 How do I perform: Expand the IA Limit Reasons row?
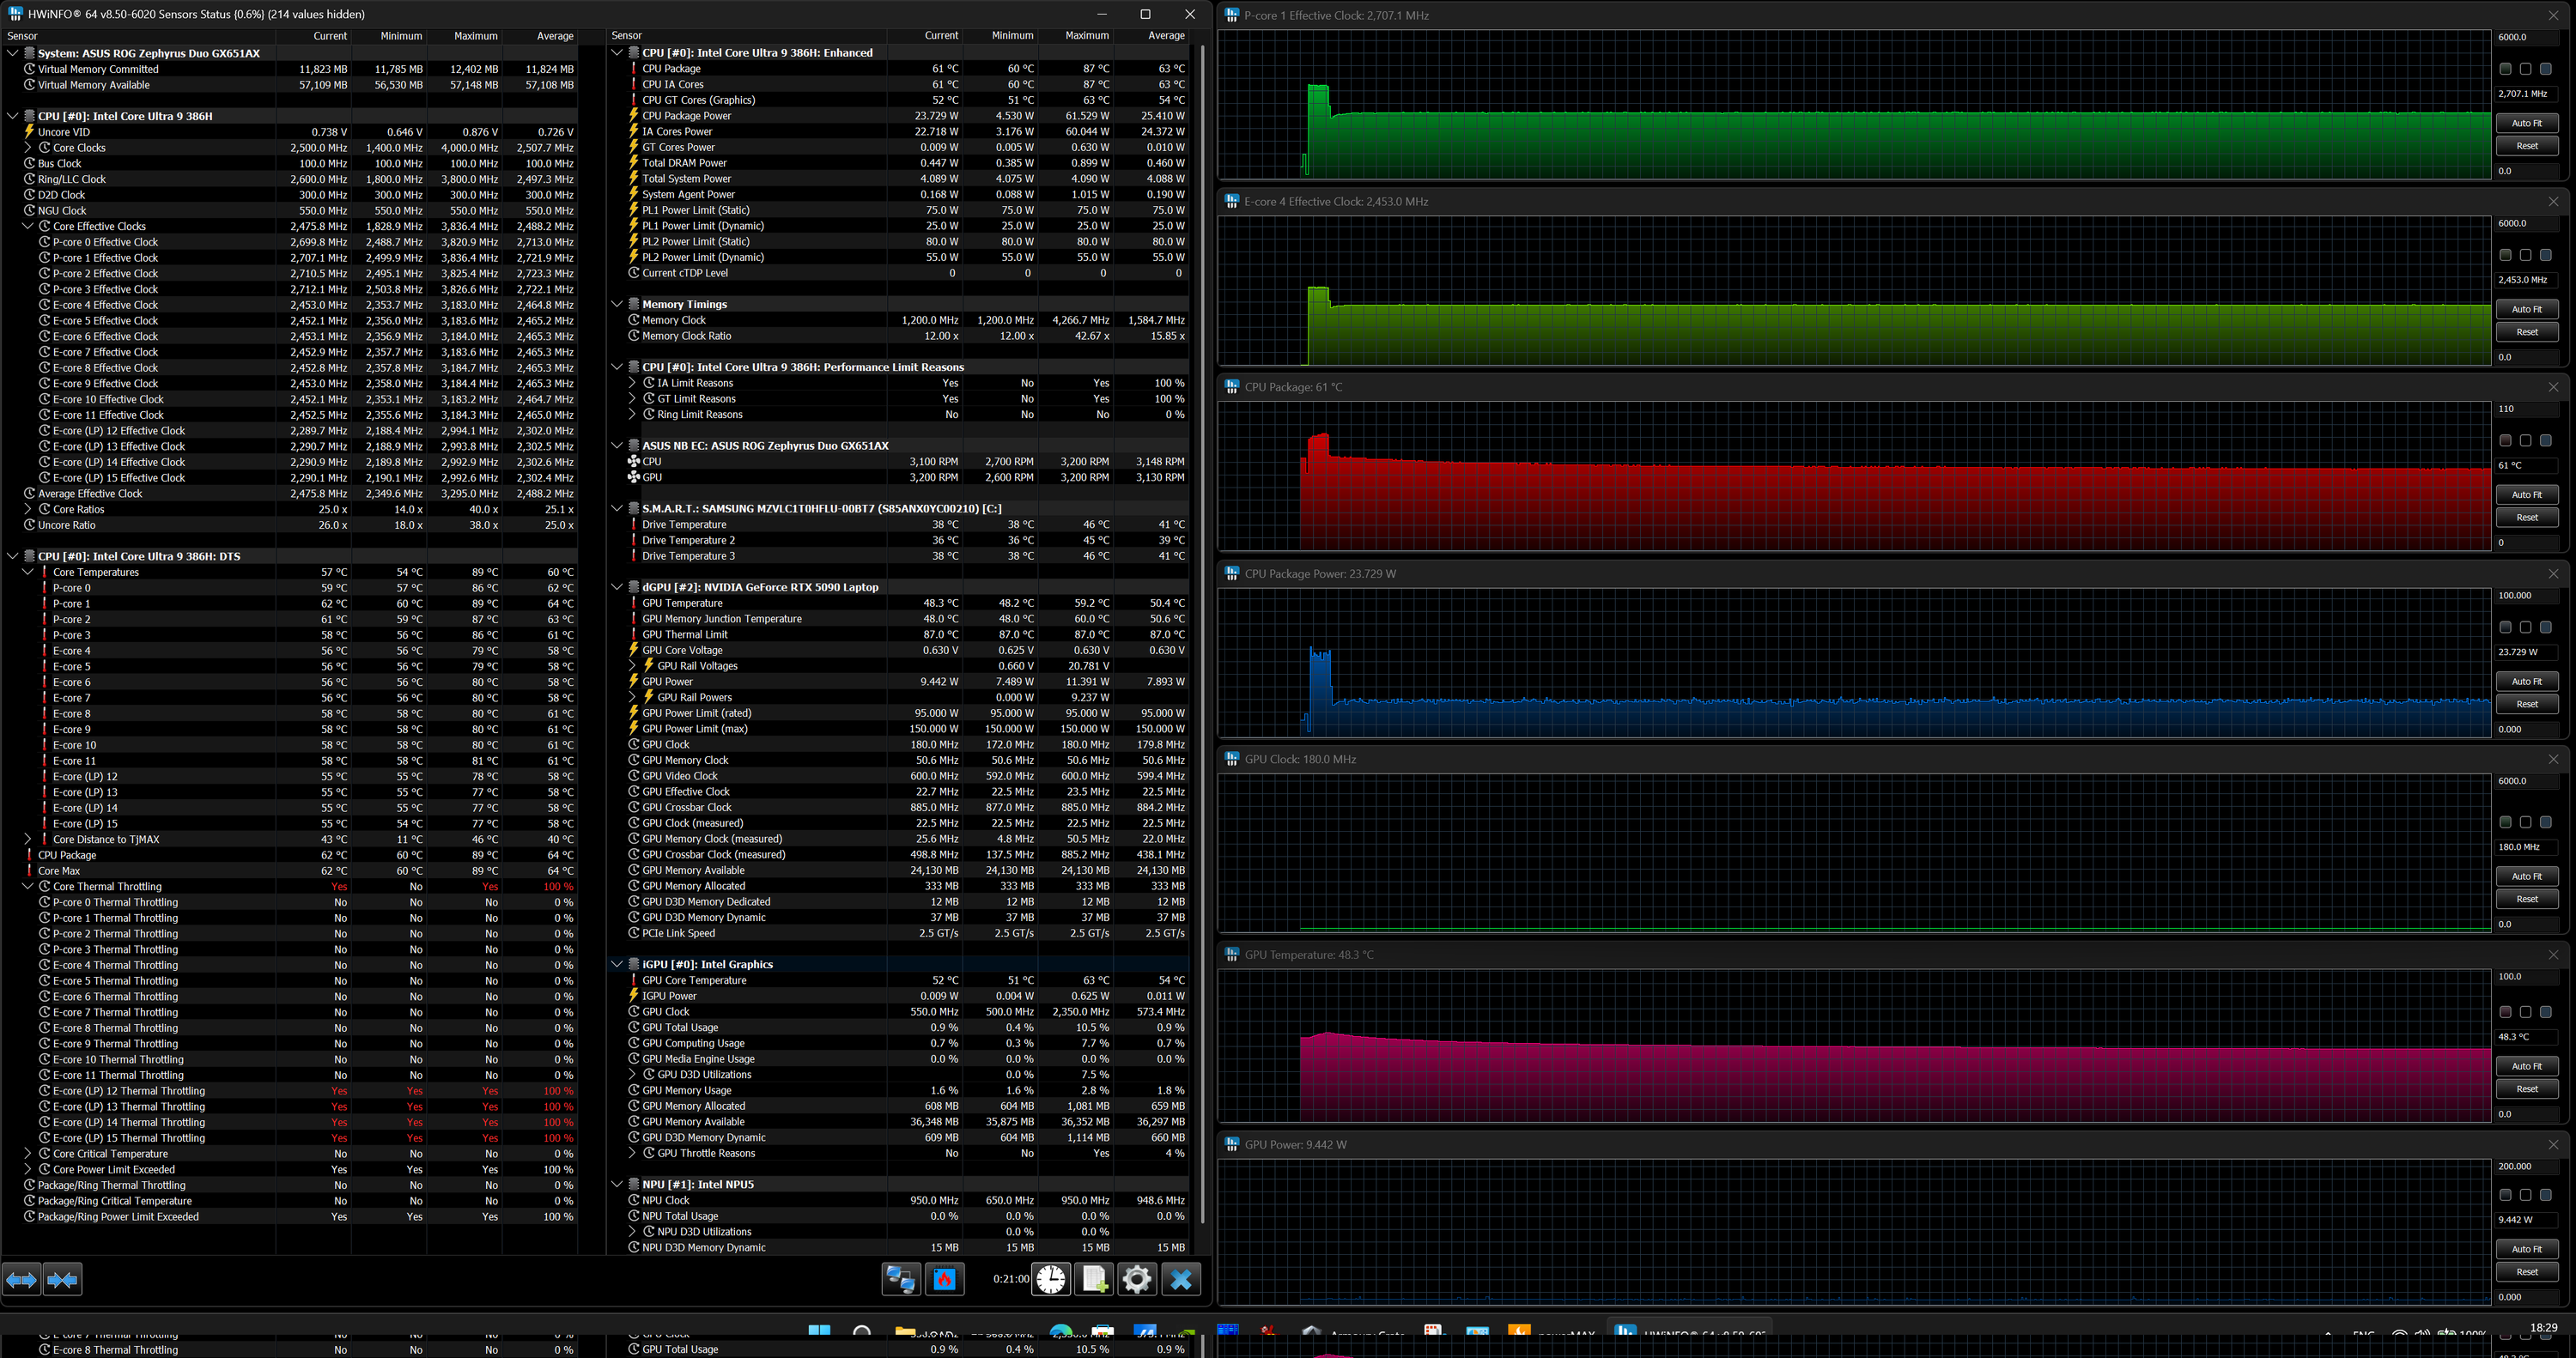click(632, 383)
